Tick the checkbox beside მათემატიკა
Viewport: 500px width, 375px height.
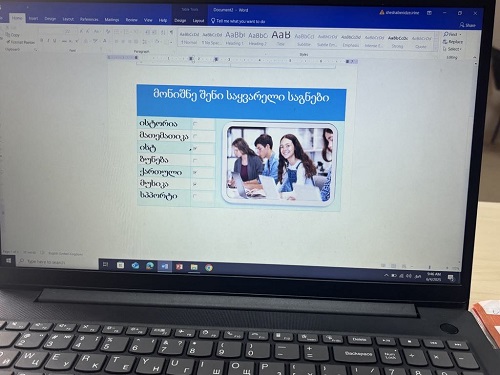195,136
